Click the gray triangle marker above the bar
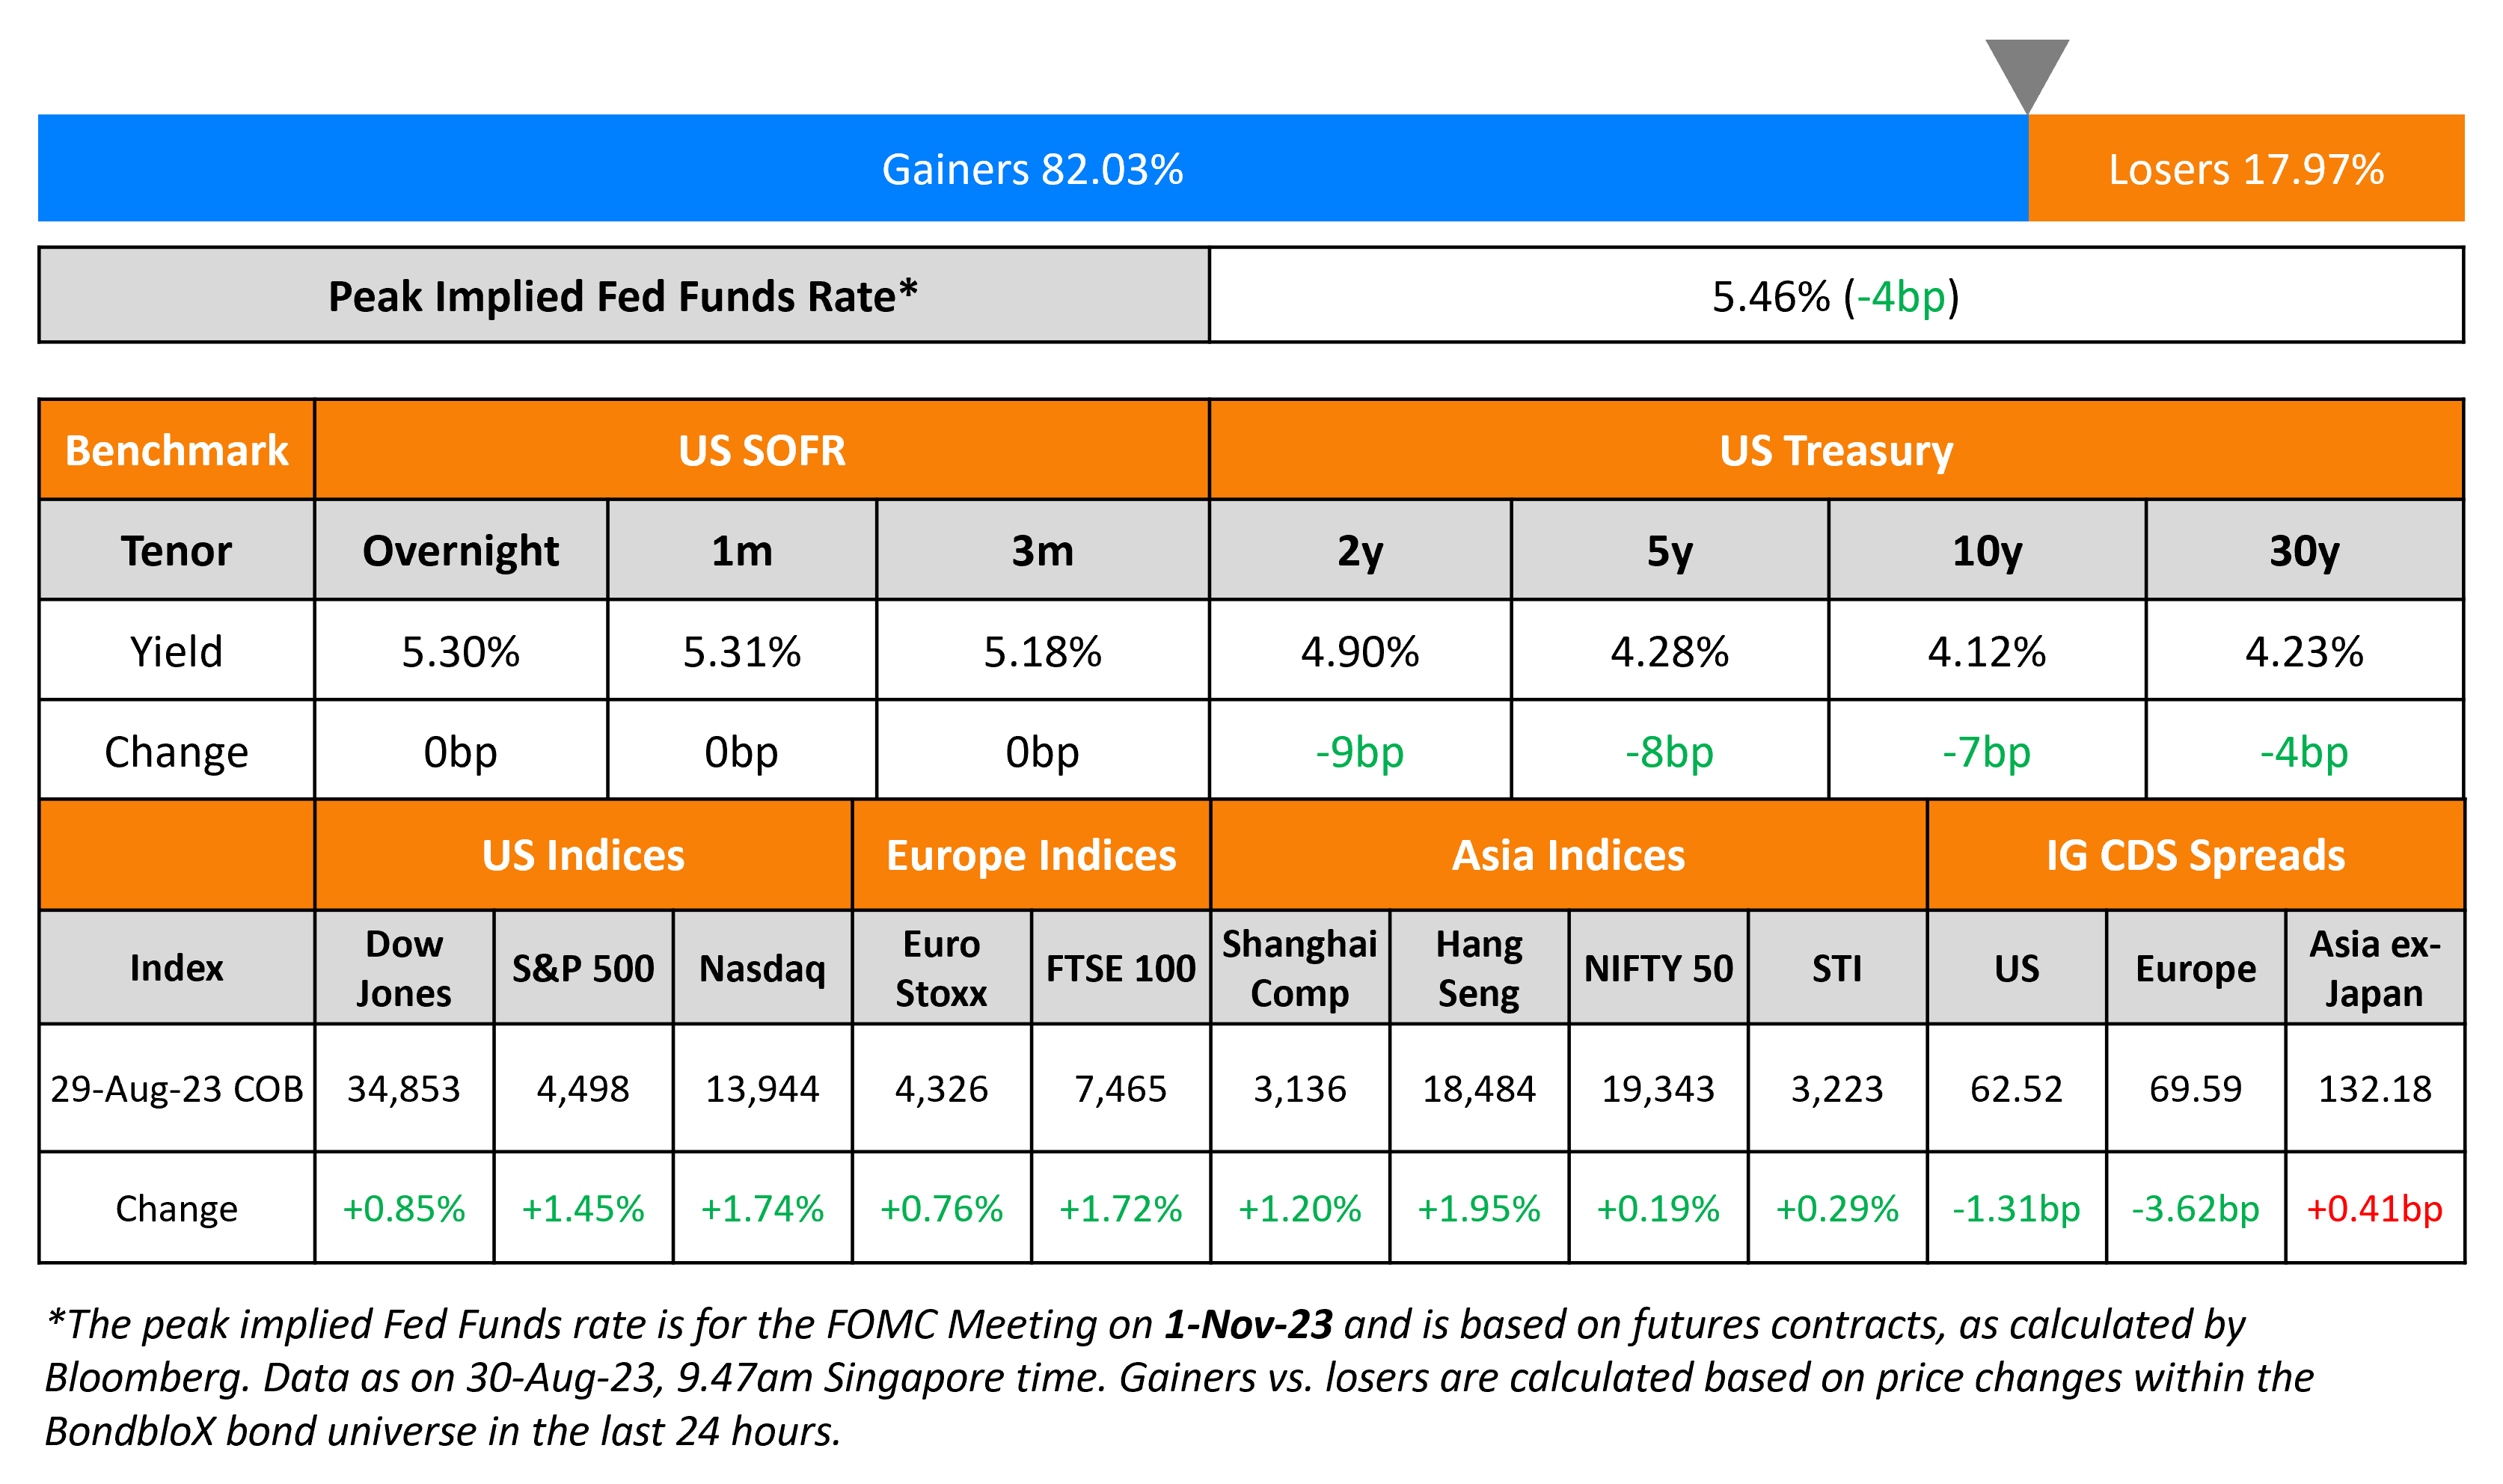This screenshot has width=2503, height=1484. click(2027, 72)
